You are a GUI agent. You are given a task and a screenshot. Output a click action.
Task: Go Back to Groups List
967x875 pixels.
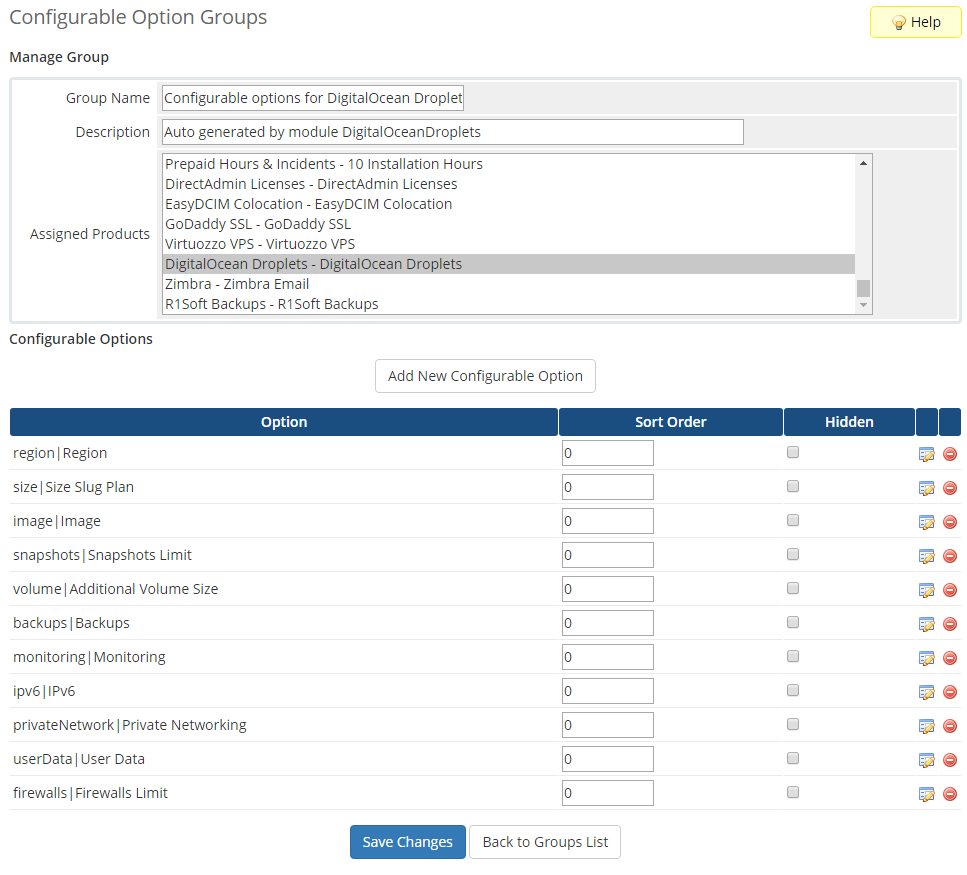545,842
